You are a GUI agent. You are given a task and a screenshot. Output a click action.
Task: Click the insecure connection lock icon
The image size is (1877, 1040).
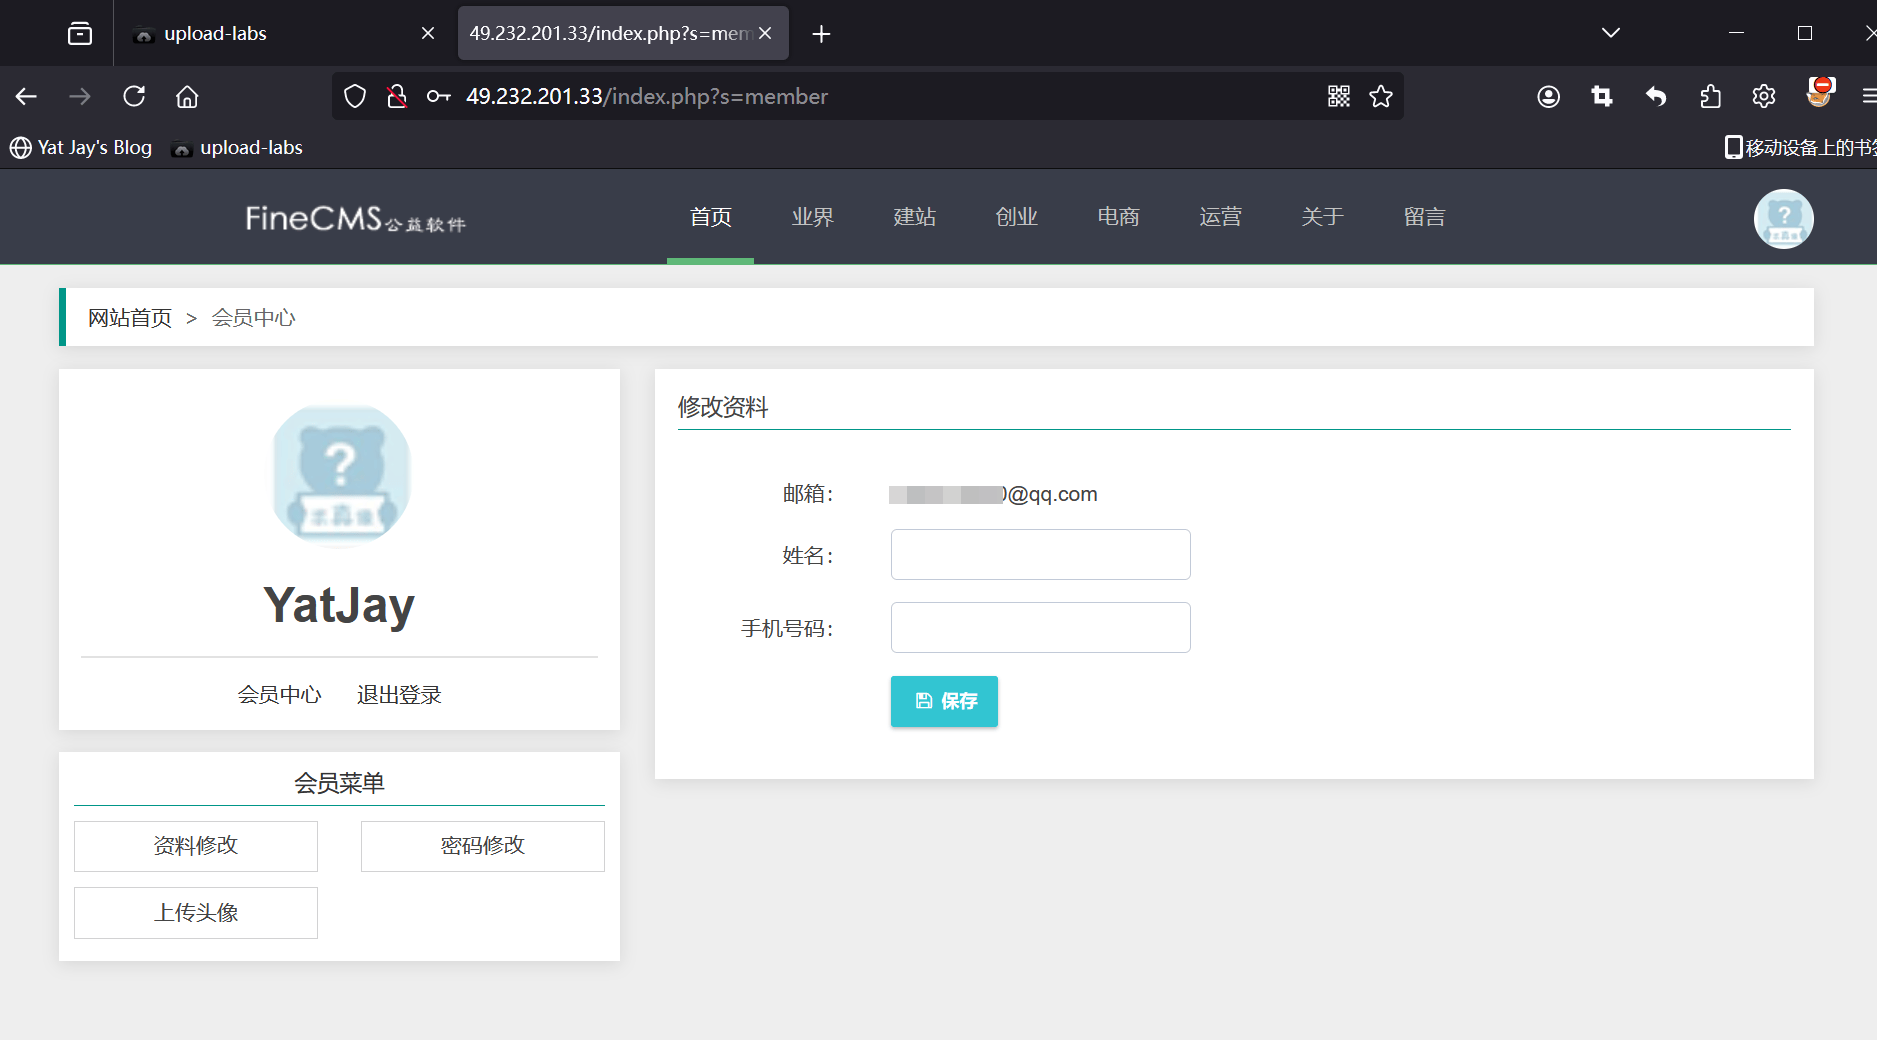click(397, 96)
